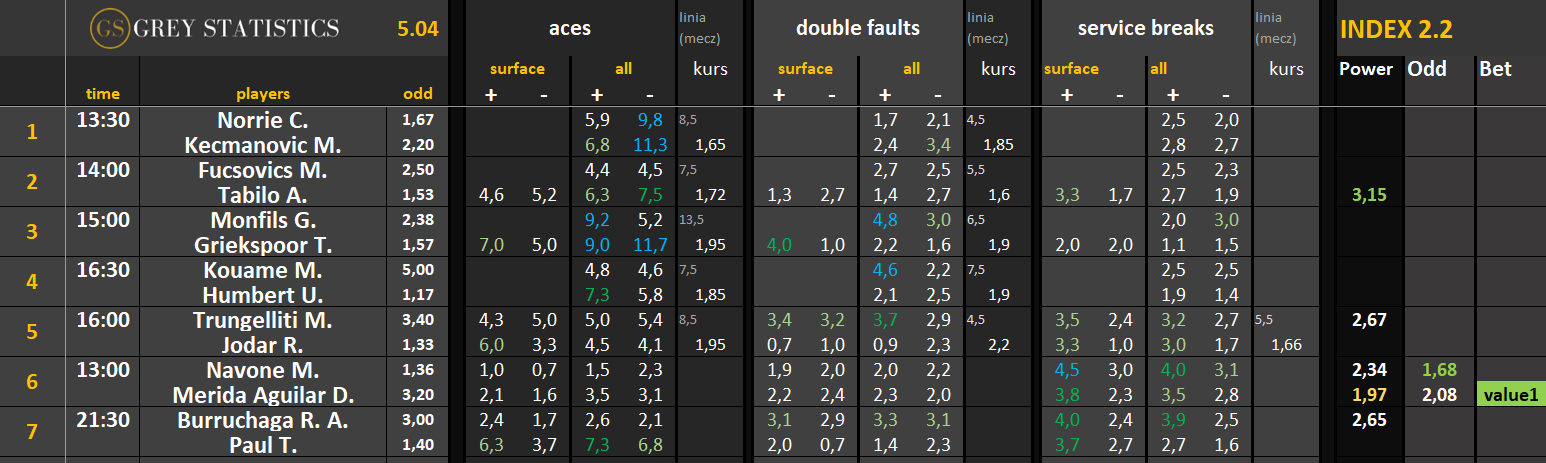Click the "Bet" column header
The height and width of the screenshot is (463, 1546).
1495,69
